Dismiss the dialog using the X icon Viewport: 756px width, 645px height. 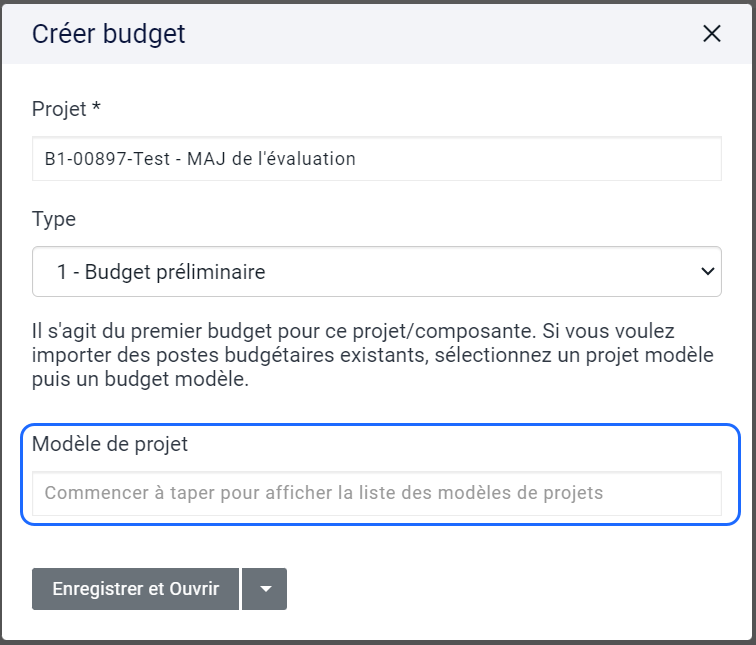(712, 34)
